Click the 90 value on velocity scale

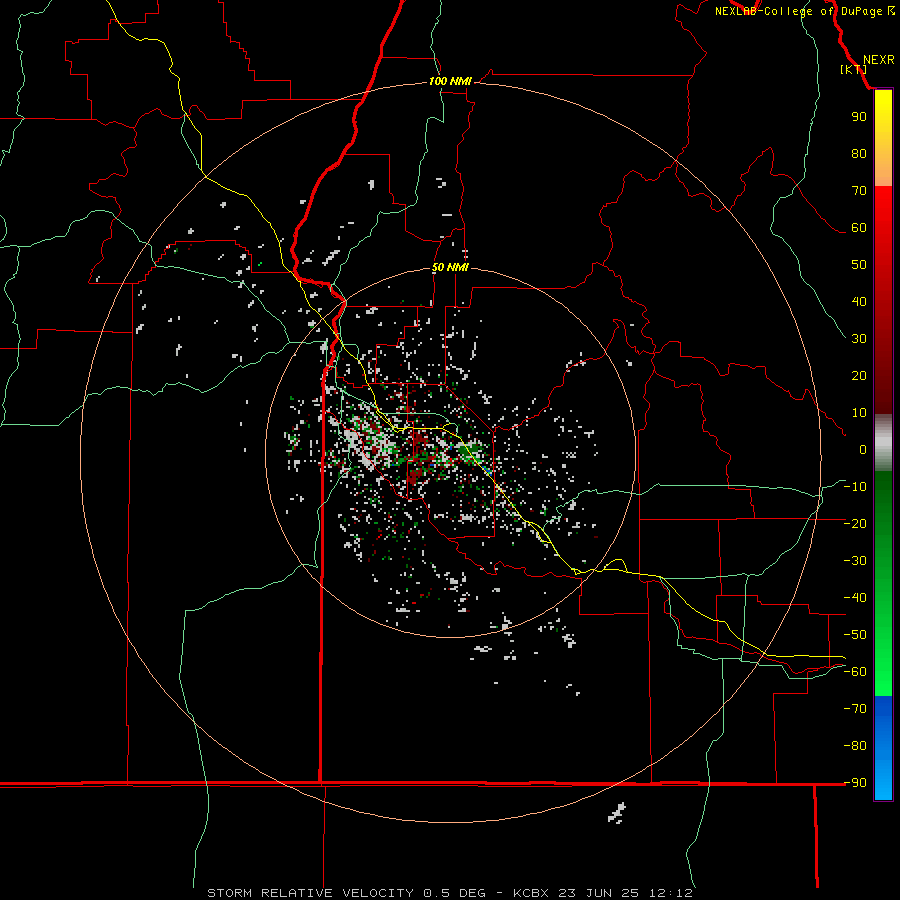pos(859,117)
